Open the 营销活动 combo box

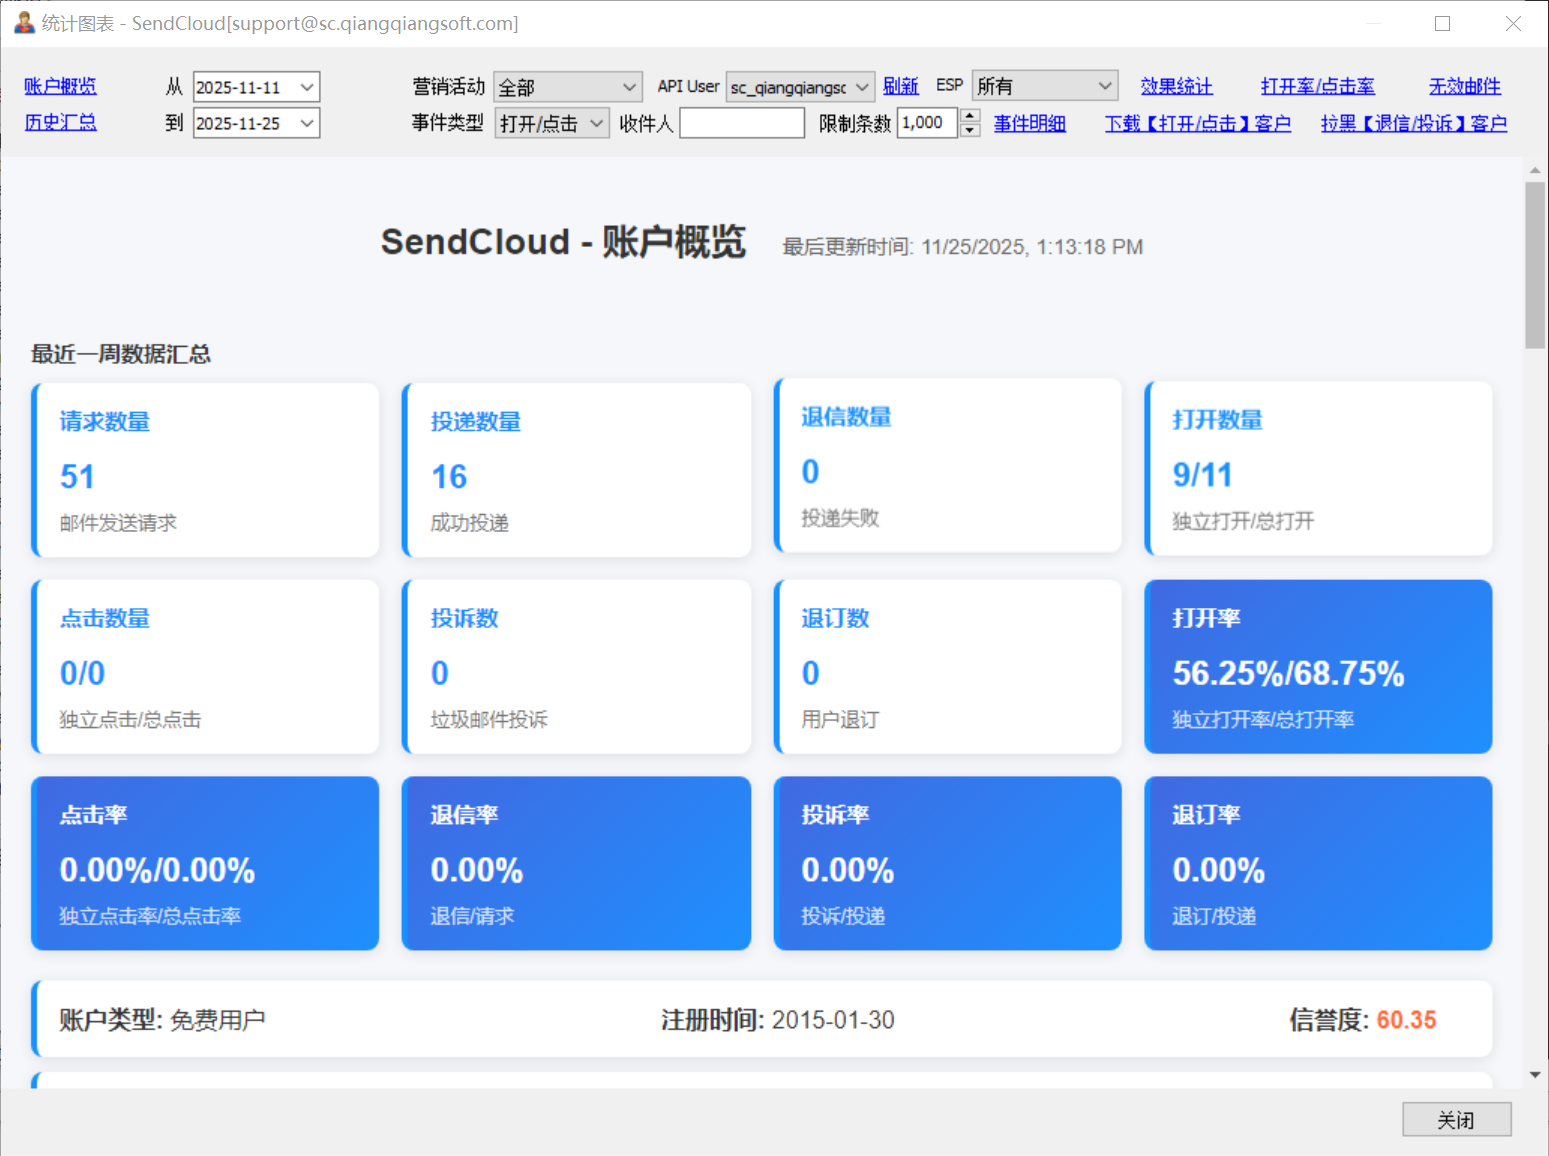tap(629, 88)
